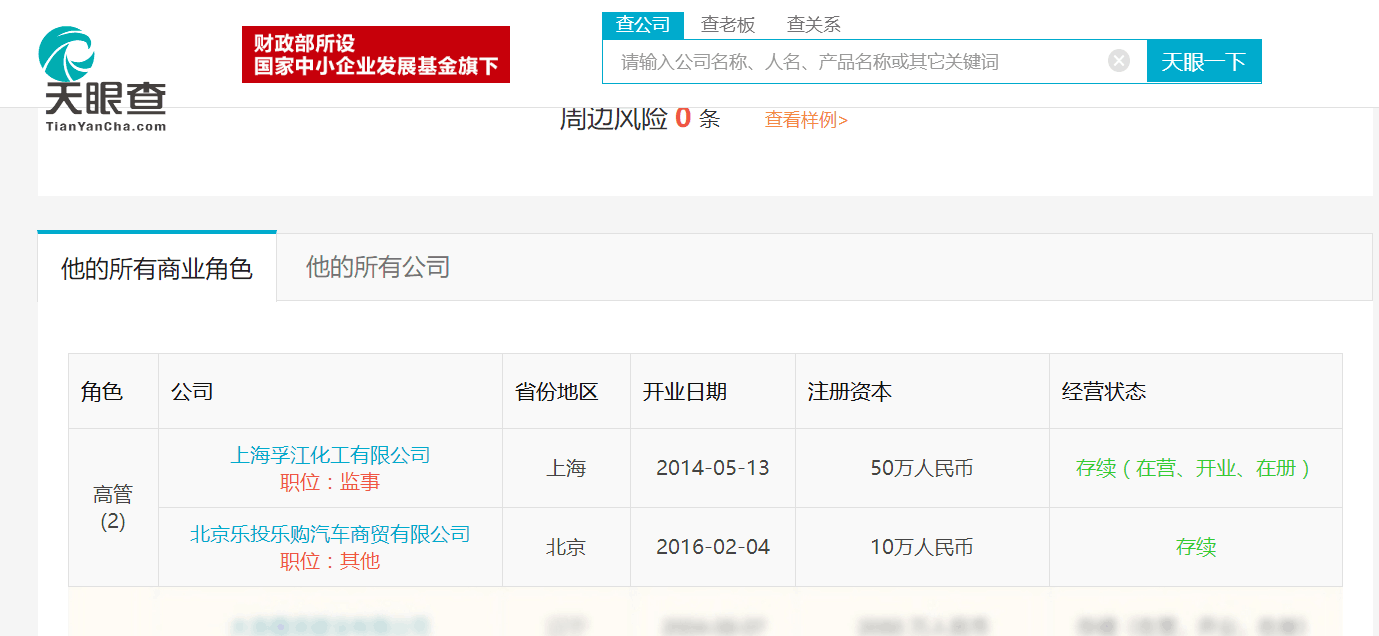Type in the company search field
The width and height of the screenshot is (1379, 636).
tap(850, 62)
